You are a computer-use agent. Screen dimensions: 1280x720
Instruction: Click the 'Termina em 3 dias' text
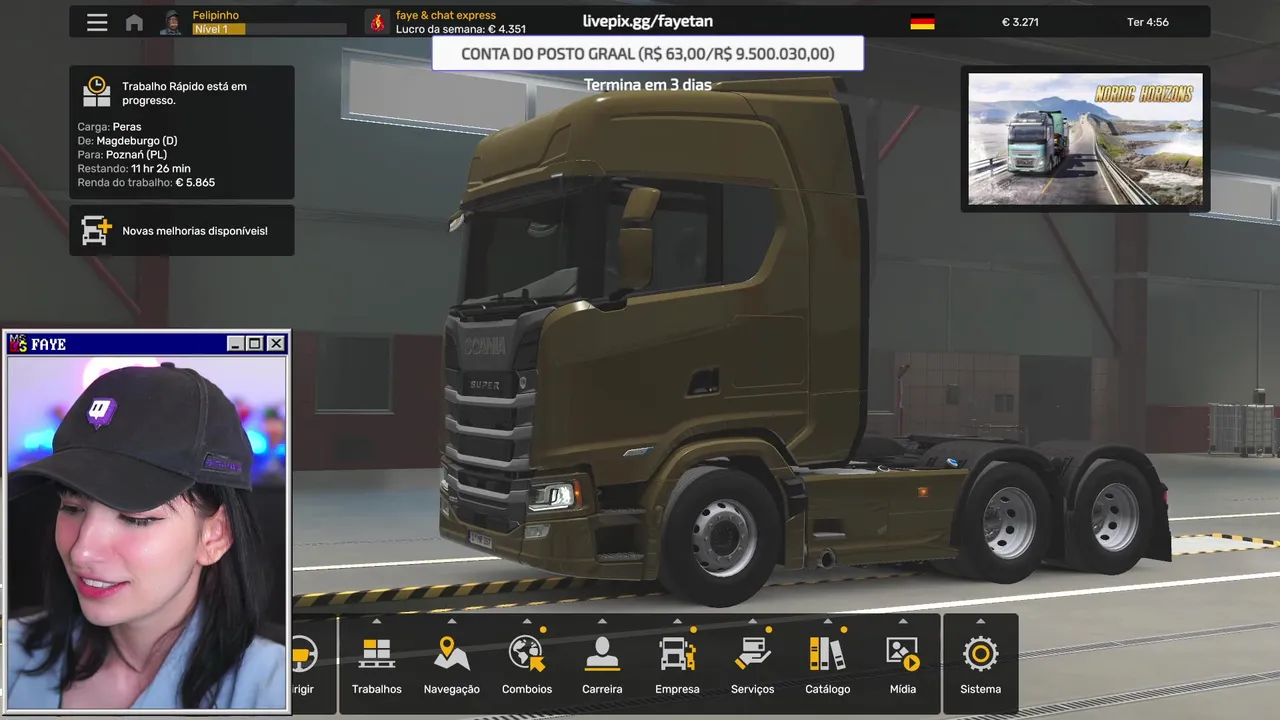click(648, 85)
